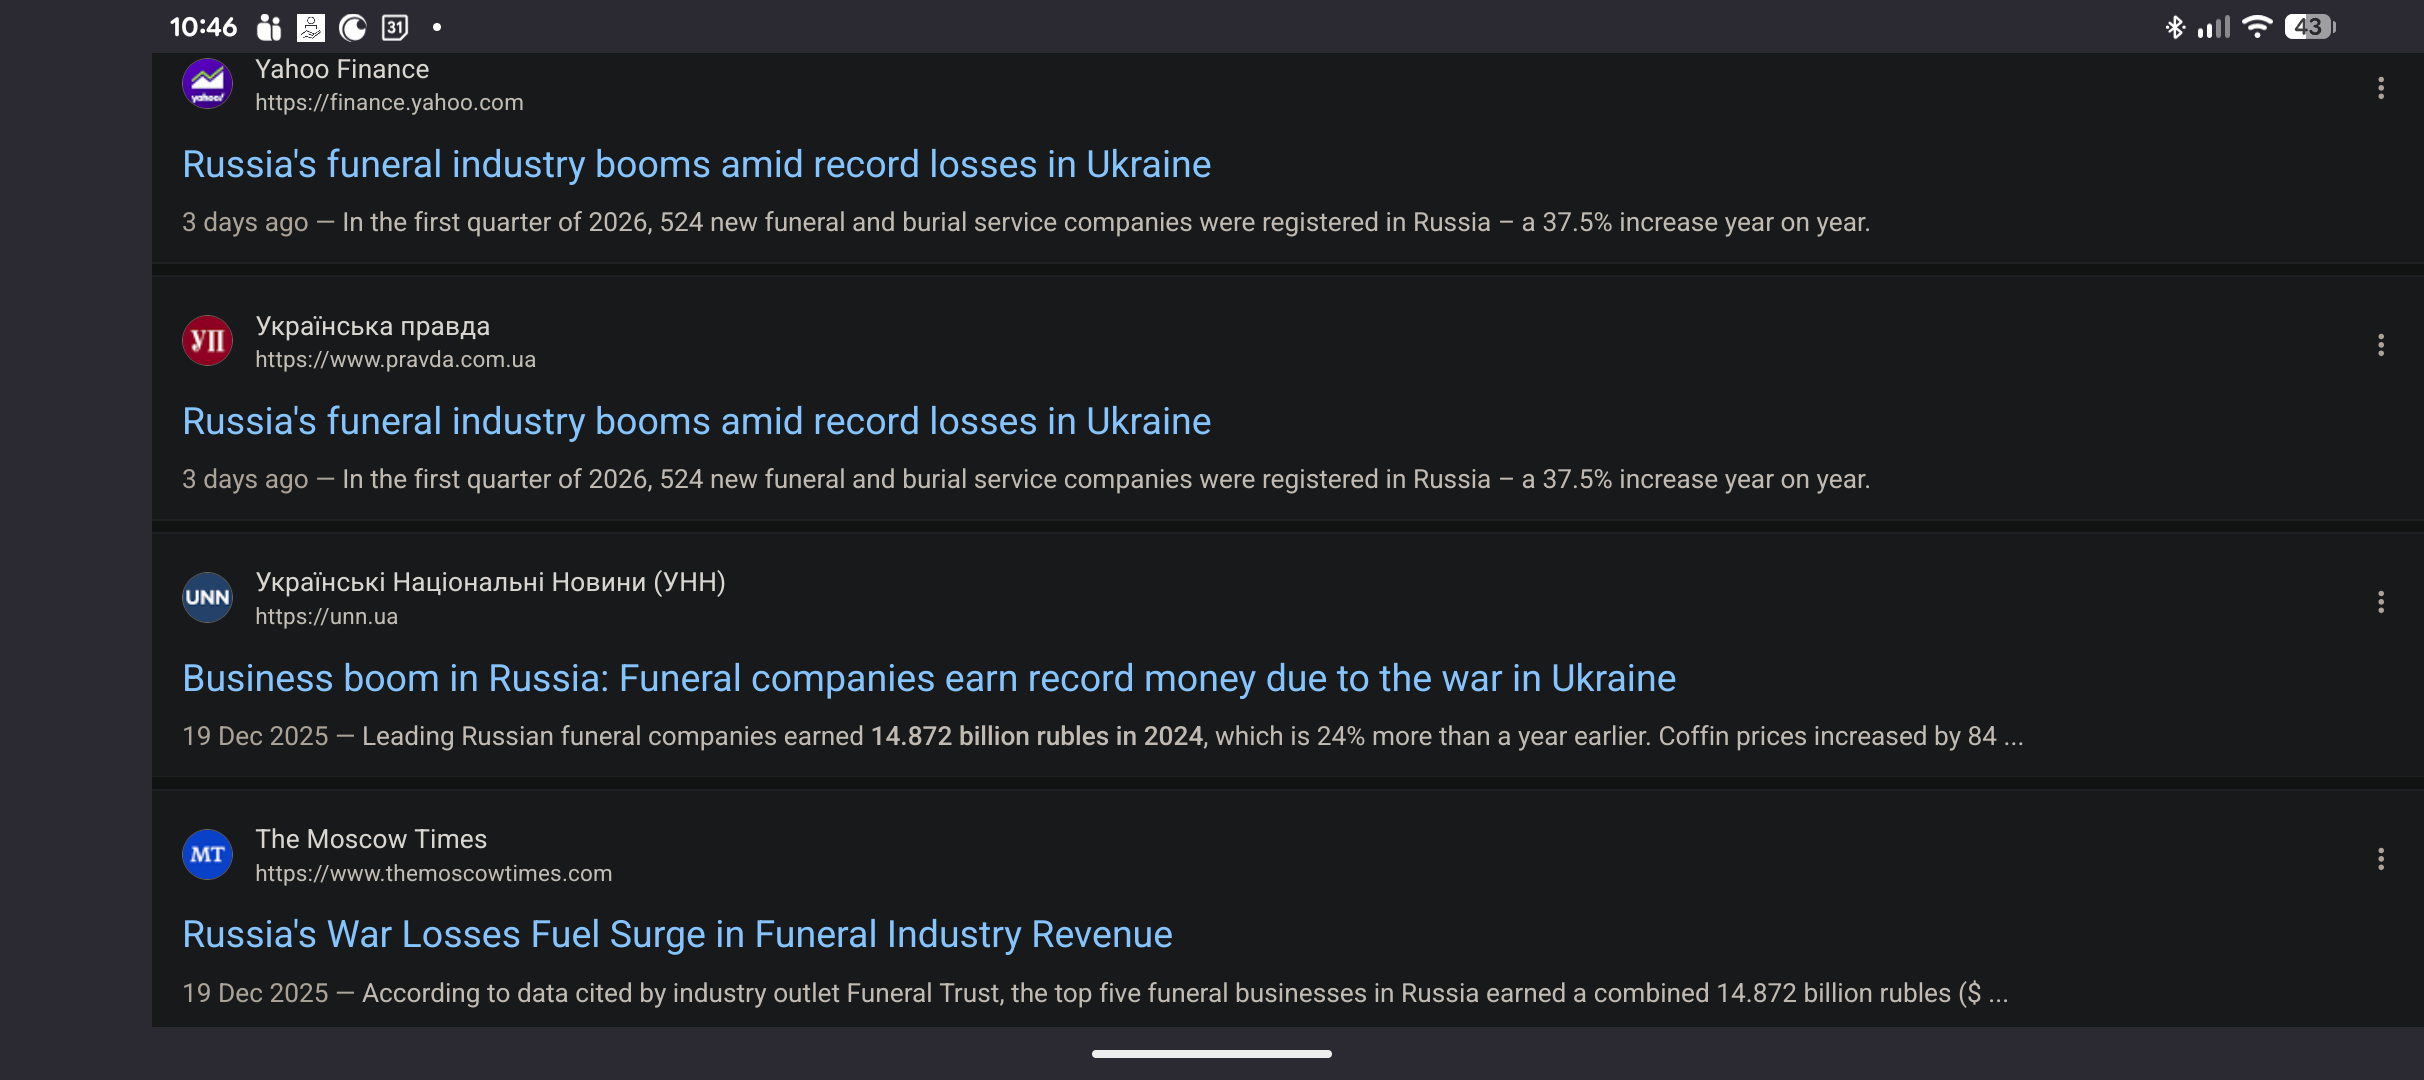Image resolution: width=2424 pixels, height=1080 pixels.
Task: Tap the finance.yahoo.com URL
Action: click(x=389, y=103)
